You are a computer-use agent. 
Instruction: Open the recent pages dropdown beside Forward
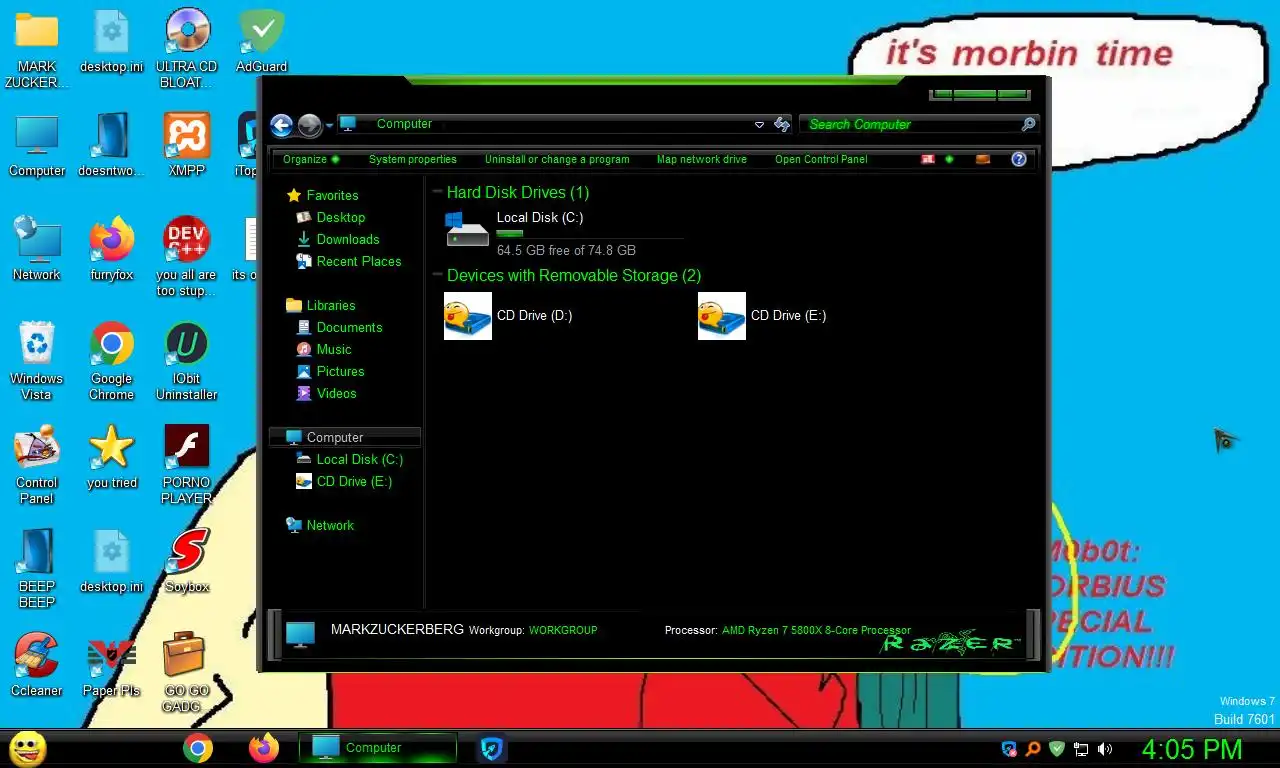pyautogui.click(x=329, y=126)
